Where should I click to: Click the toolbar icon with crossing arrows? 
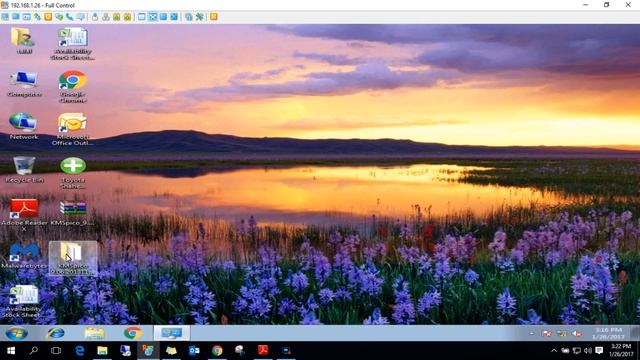click(152, 17)
